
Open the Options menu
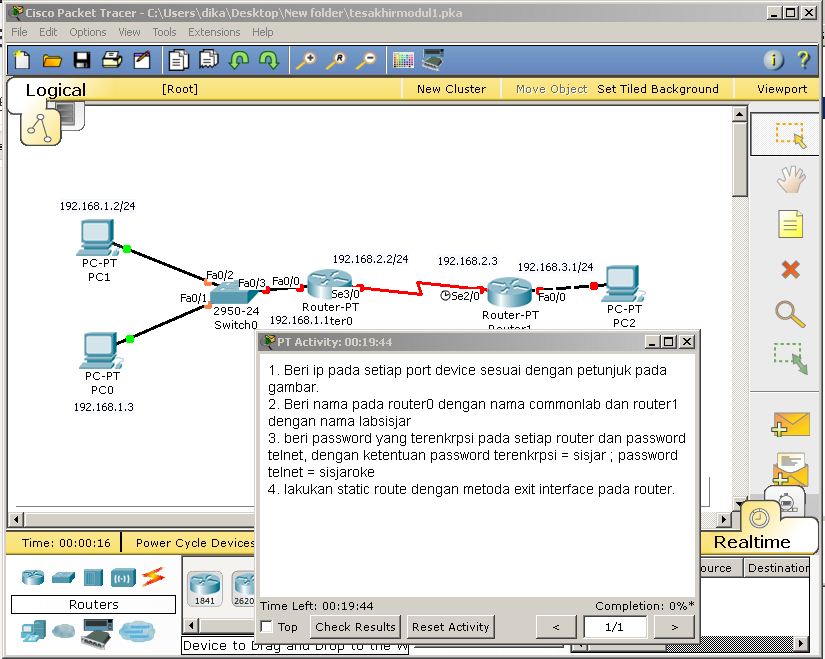click(88, 32)
